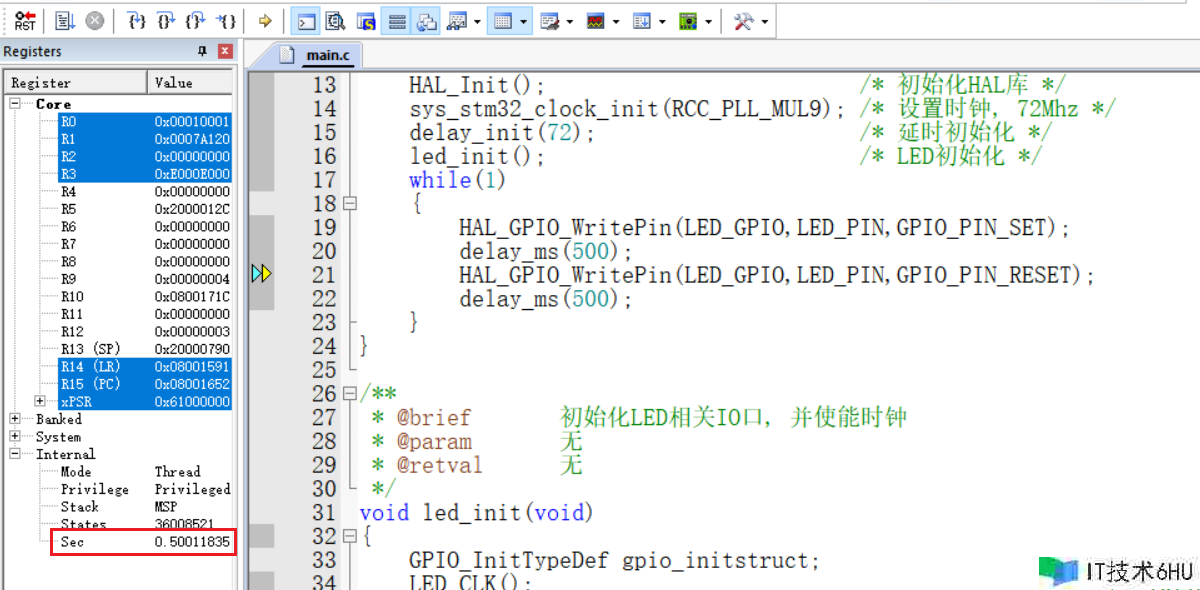Click the Step Out icon
The image size is (1200, 590).
tap(196, 21)
